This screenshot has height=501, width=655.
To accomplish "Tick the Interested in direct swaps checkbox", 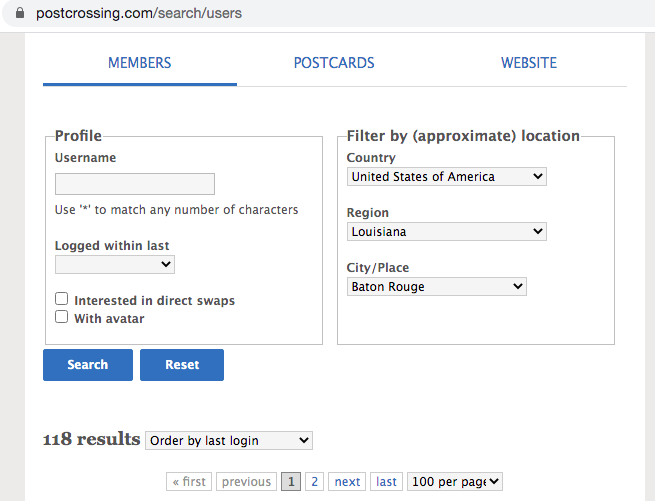I will 61,299.
